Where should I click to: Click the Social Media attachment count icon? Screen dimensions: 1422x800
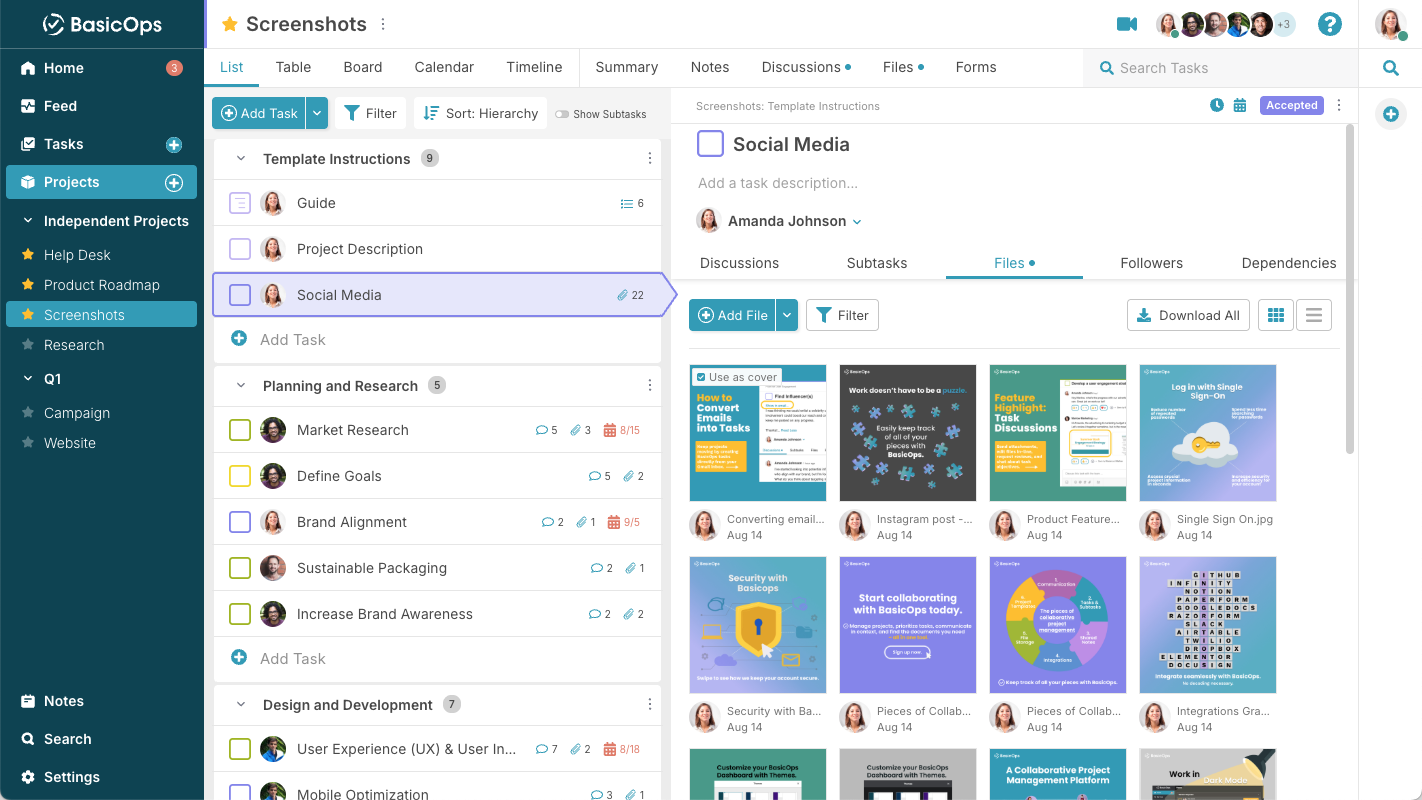[x=630, y=295]
